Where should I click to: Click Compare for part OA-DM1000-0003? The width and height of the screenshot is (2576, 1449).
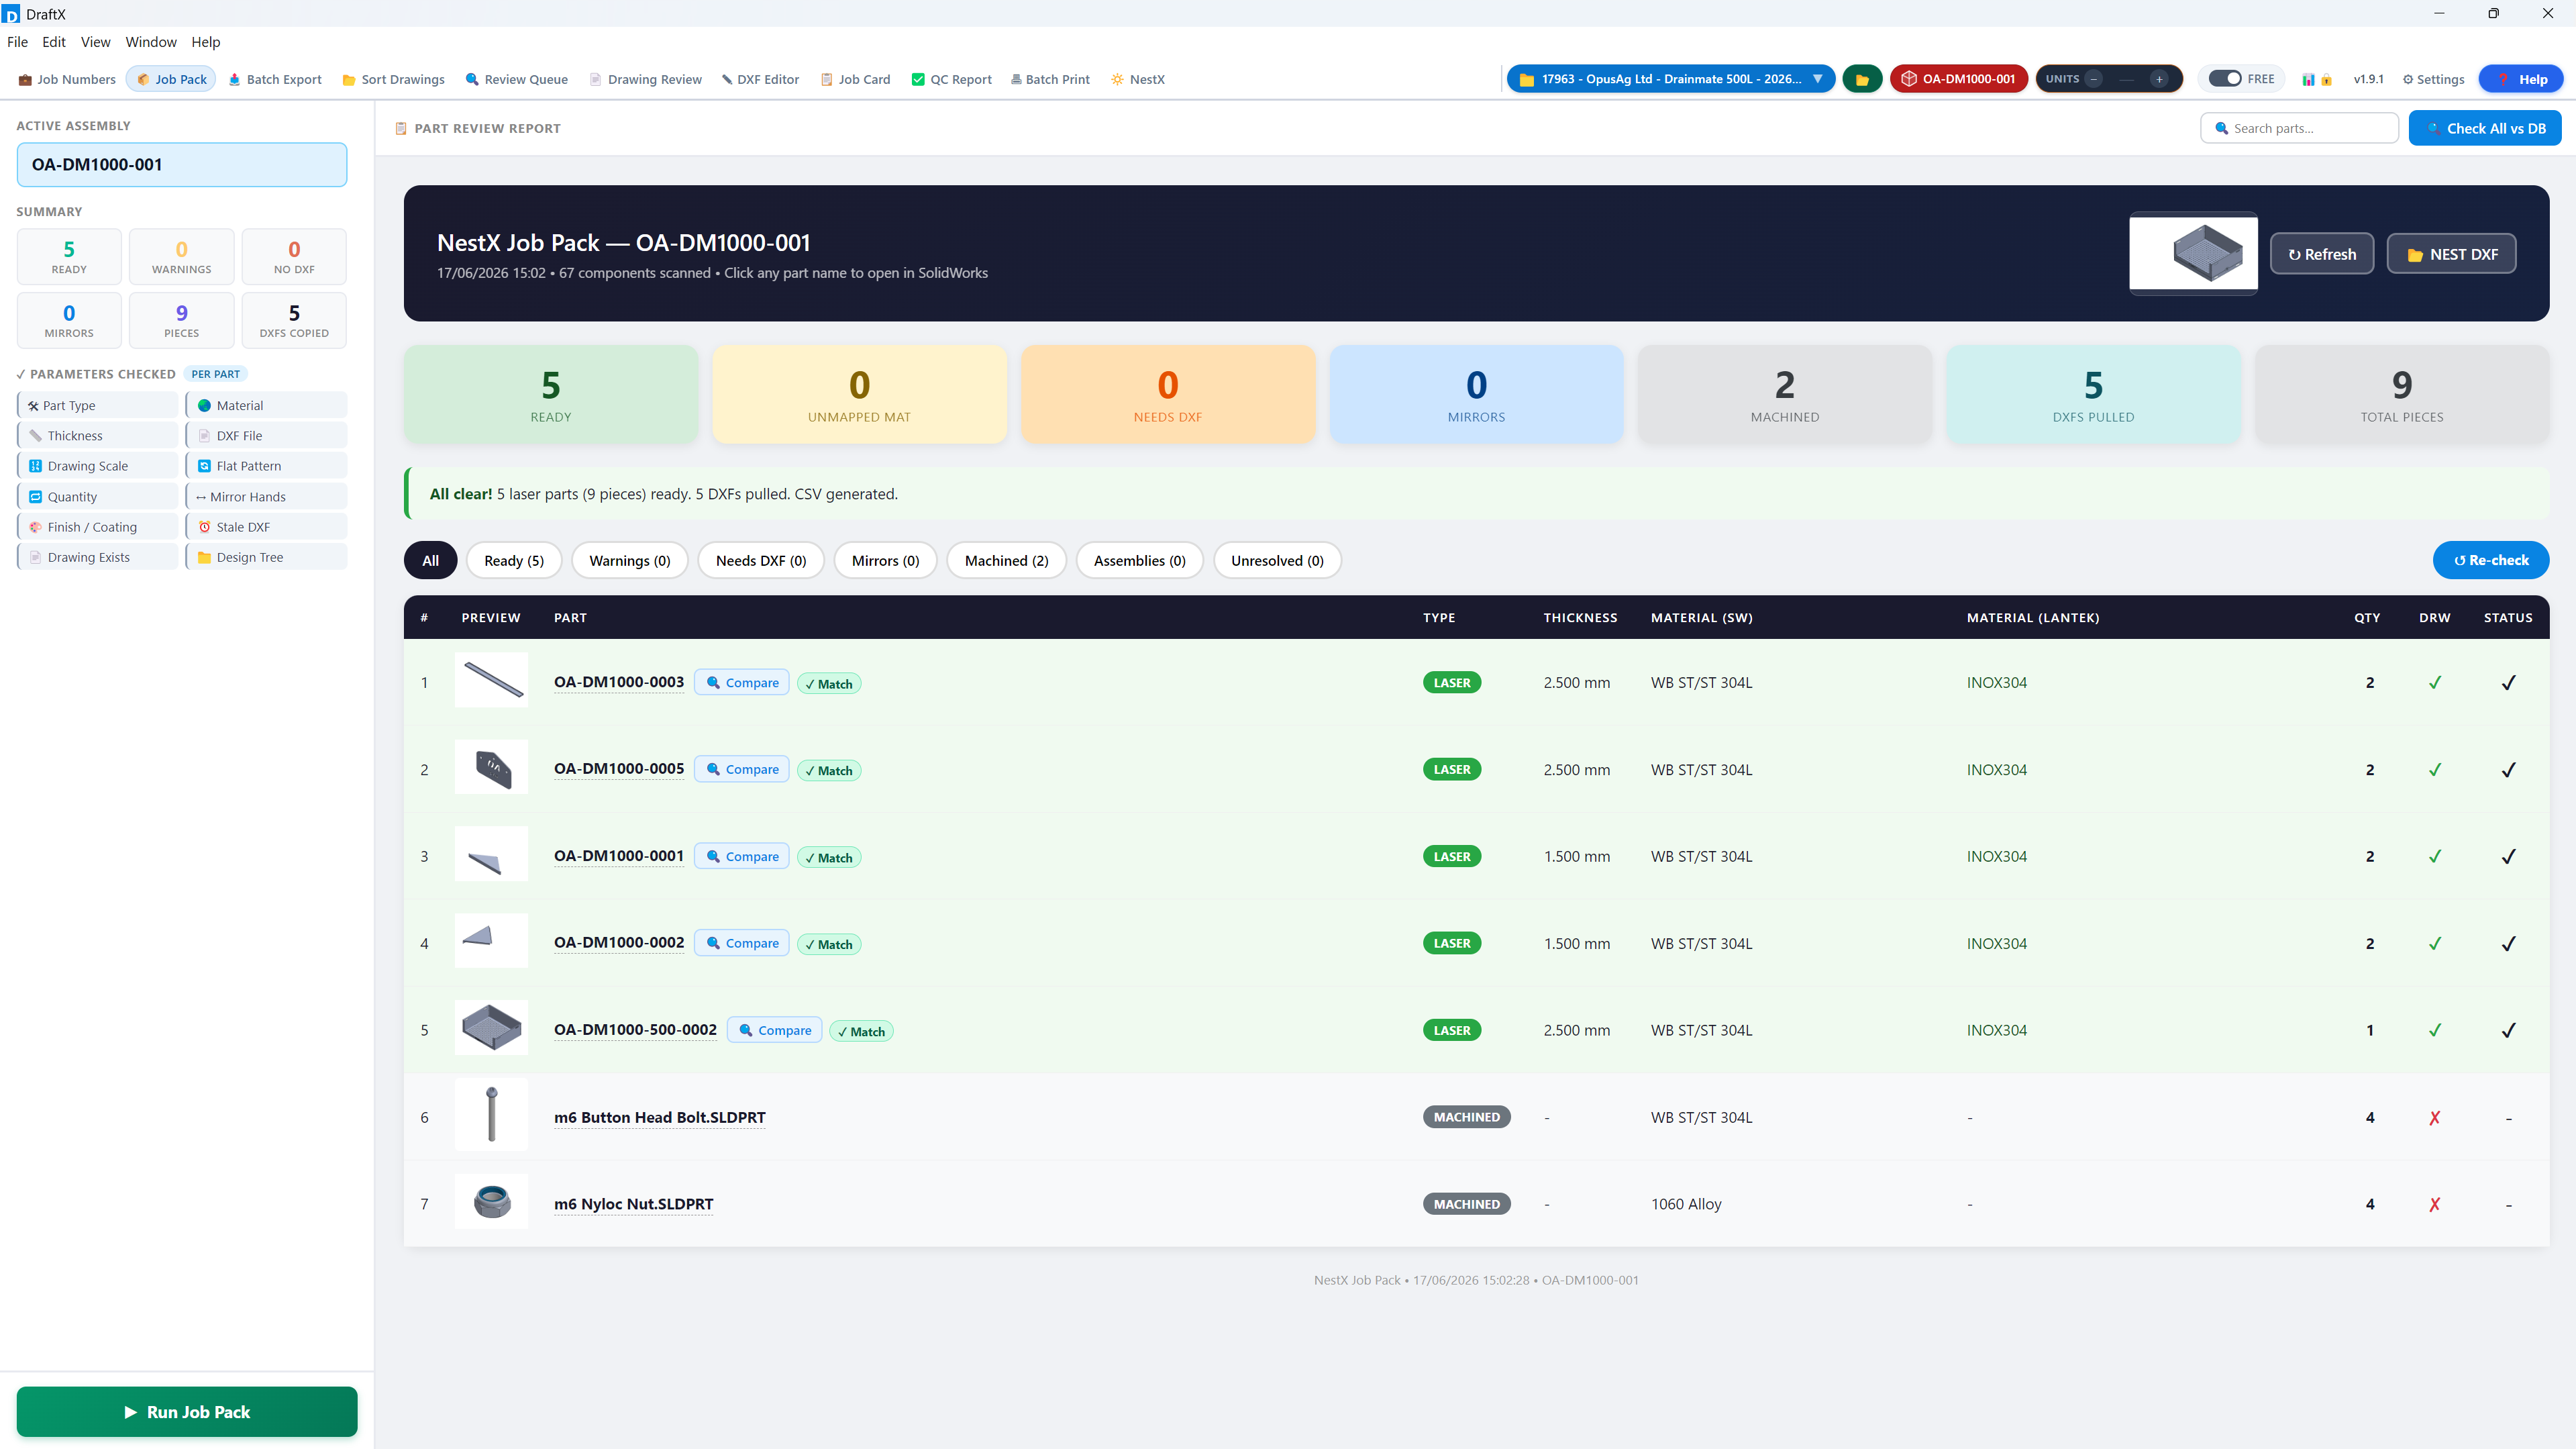(742, 683)
